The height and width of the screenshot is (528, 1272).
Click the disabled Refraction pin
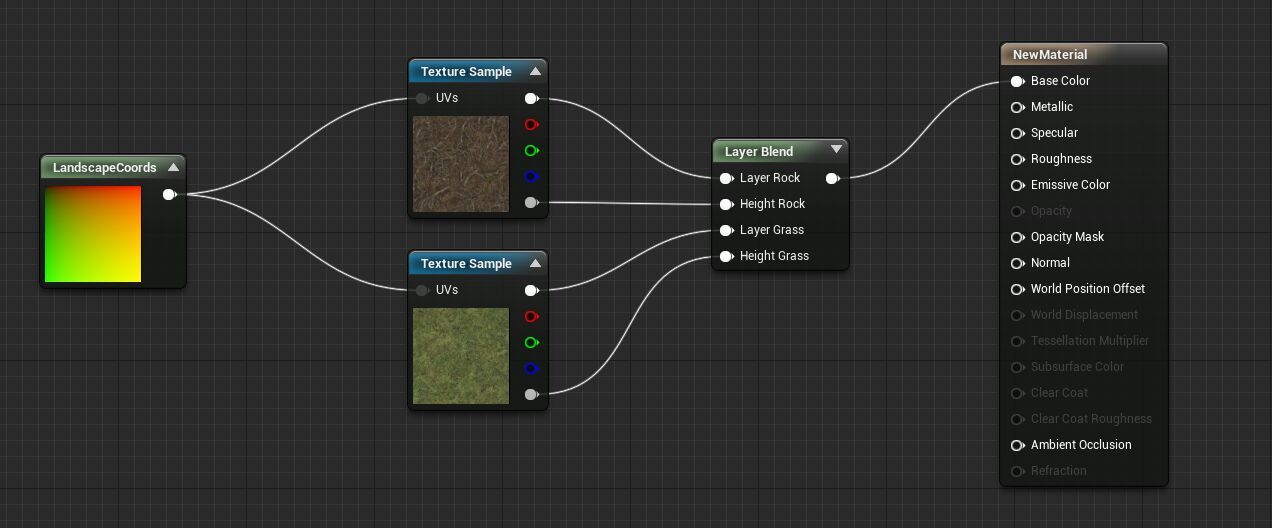click(x=1018, y=471)
